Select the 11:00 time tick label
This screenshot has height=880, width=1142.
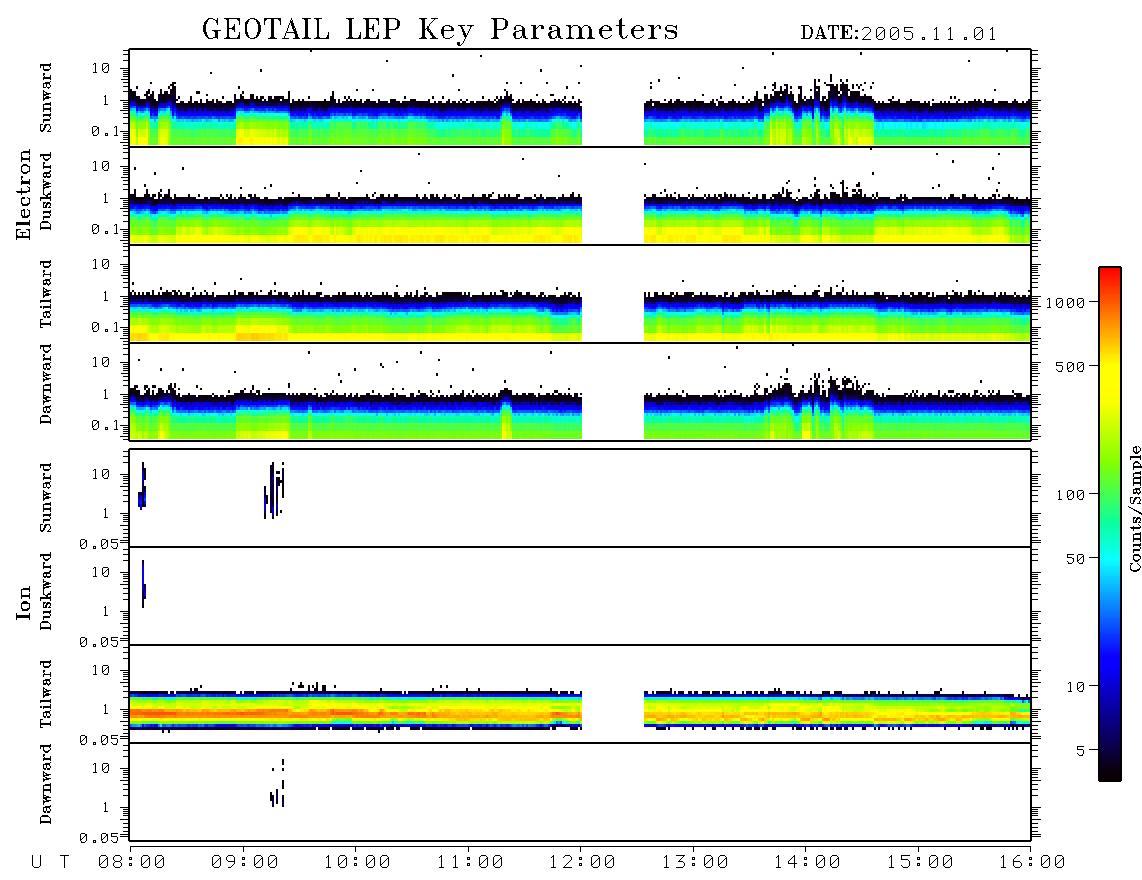(x=470, y=863)
